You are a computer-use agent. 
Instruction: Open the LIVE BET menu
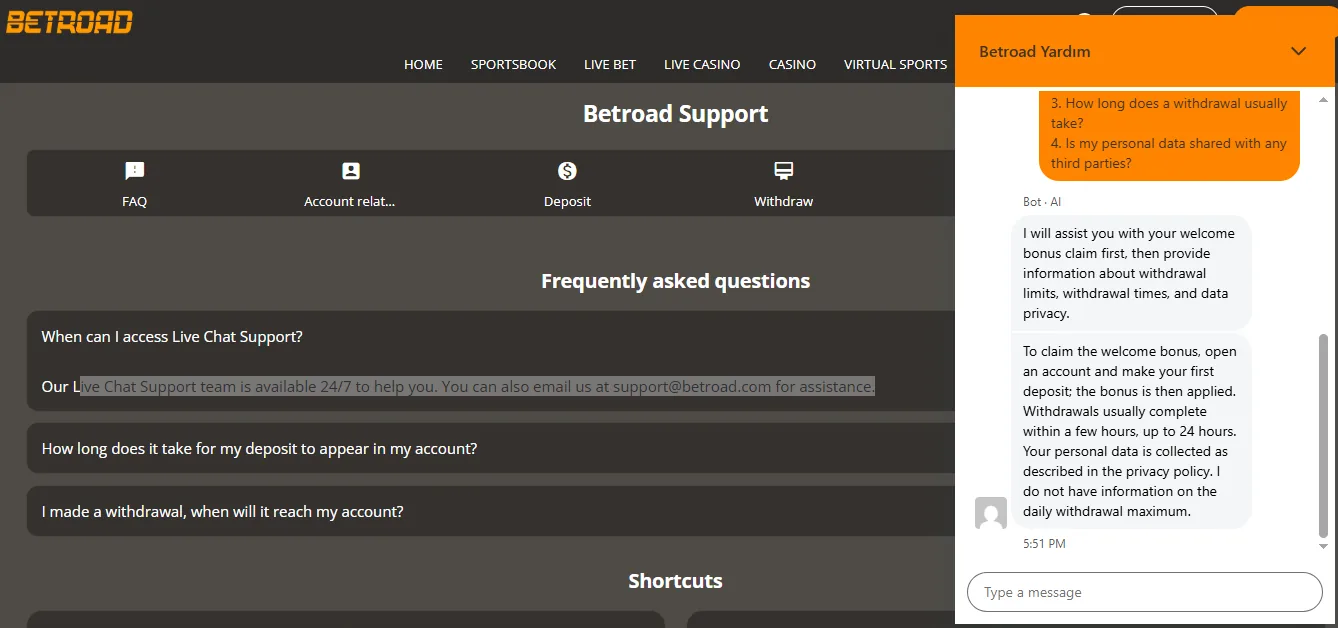click(610, 64)
